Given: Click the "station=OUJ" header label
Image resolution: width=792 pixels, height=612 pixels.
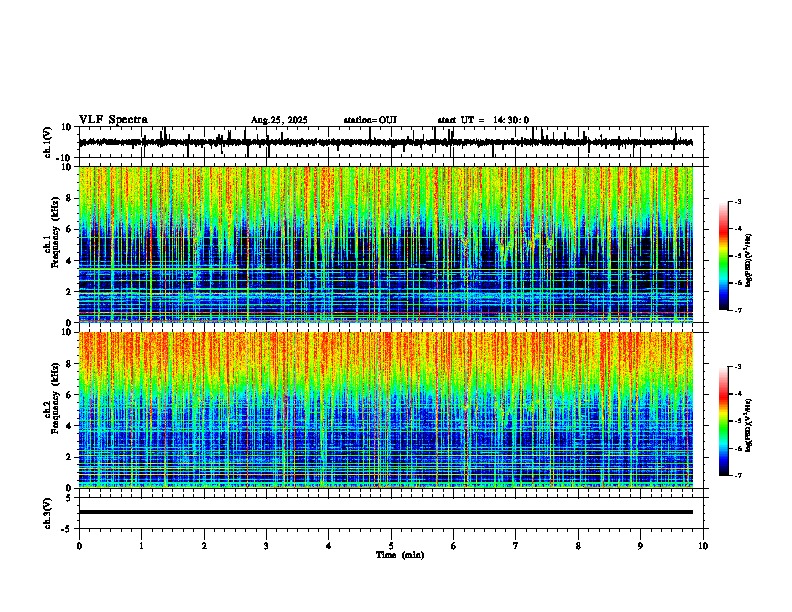Looking at the screenshot, I should point(370,120).
